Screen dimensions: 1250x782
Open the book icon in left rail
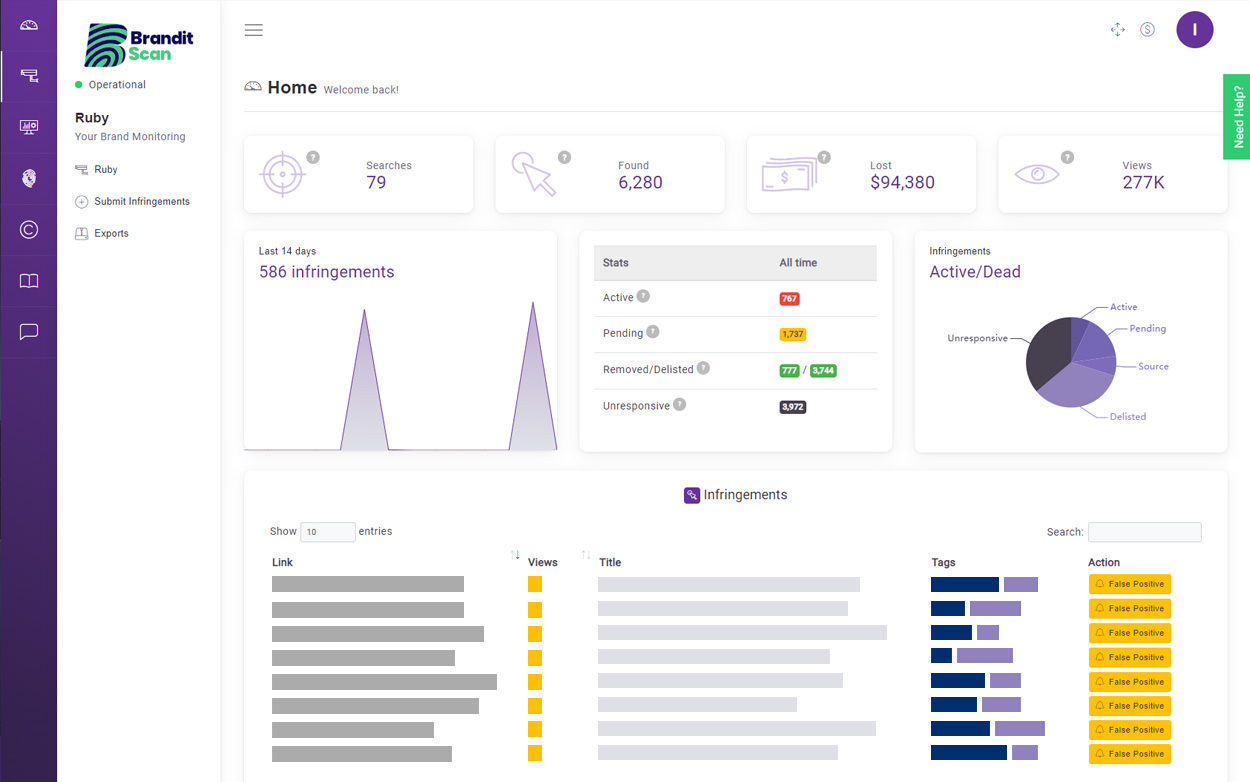click(x=28, y=281)
